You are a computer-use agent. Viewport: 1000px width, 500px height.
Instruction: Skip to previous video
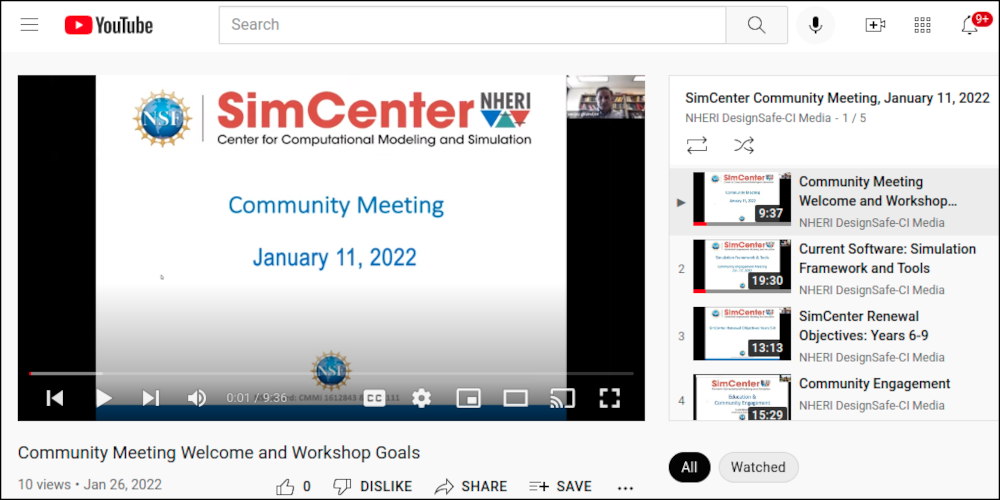55,398
